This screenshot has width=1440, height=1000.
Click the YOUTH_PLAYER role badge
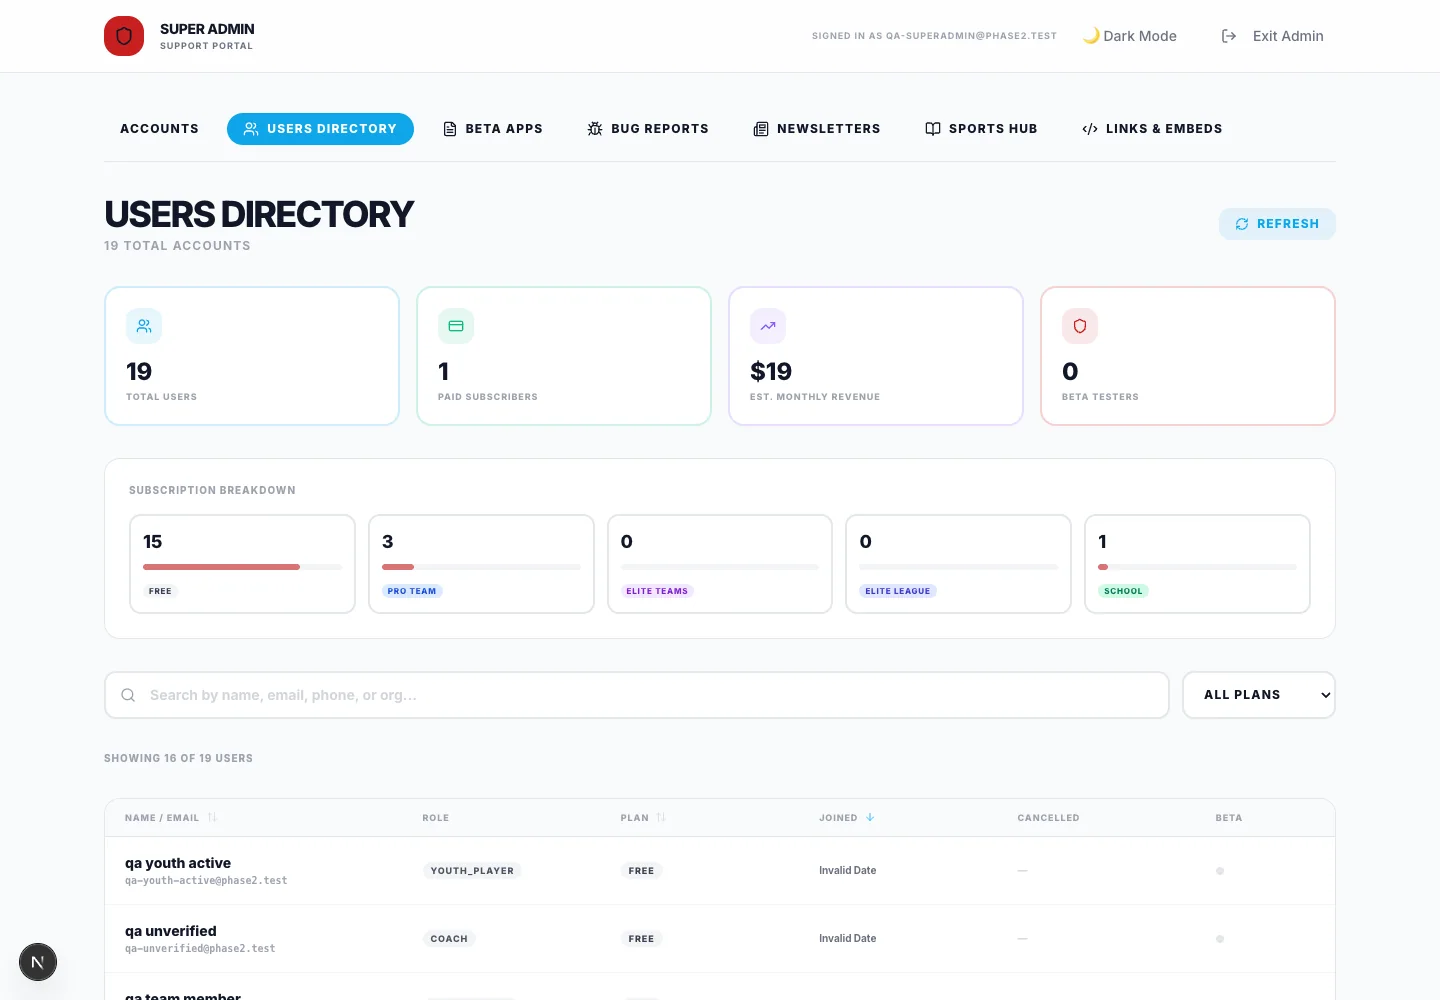tap(472, 871)
